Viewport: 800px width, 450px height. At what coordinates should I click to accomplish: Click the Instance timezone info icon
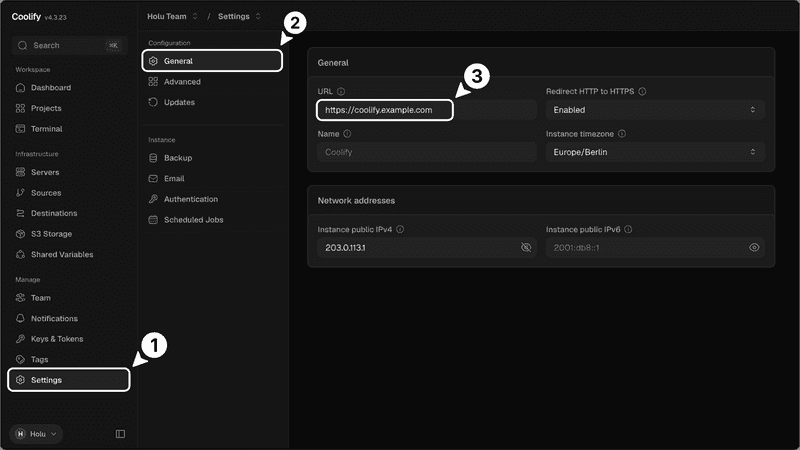click(x=622, y=134)
